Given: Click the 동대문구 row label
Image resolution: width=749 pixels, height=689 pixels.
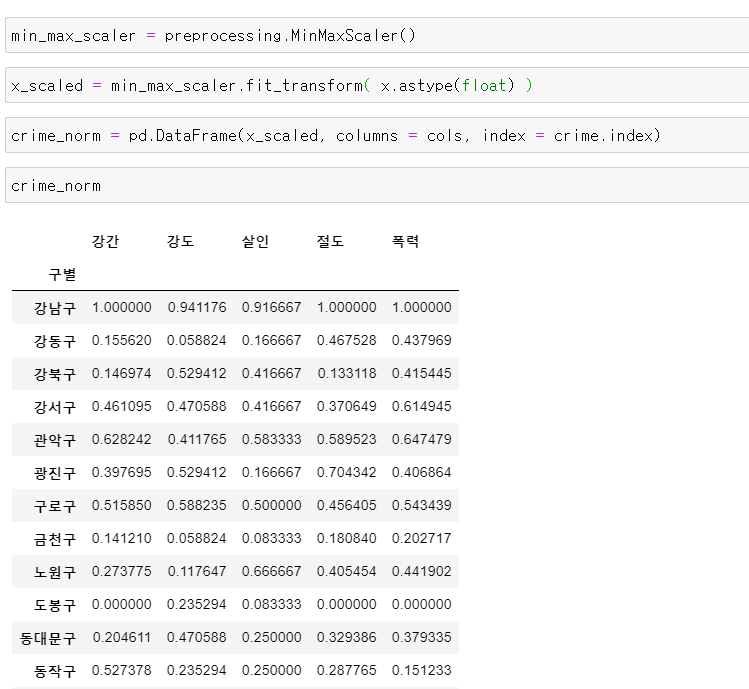Looking at the screenshot, I should [48, 637].
